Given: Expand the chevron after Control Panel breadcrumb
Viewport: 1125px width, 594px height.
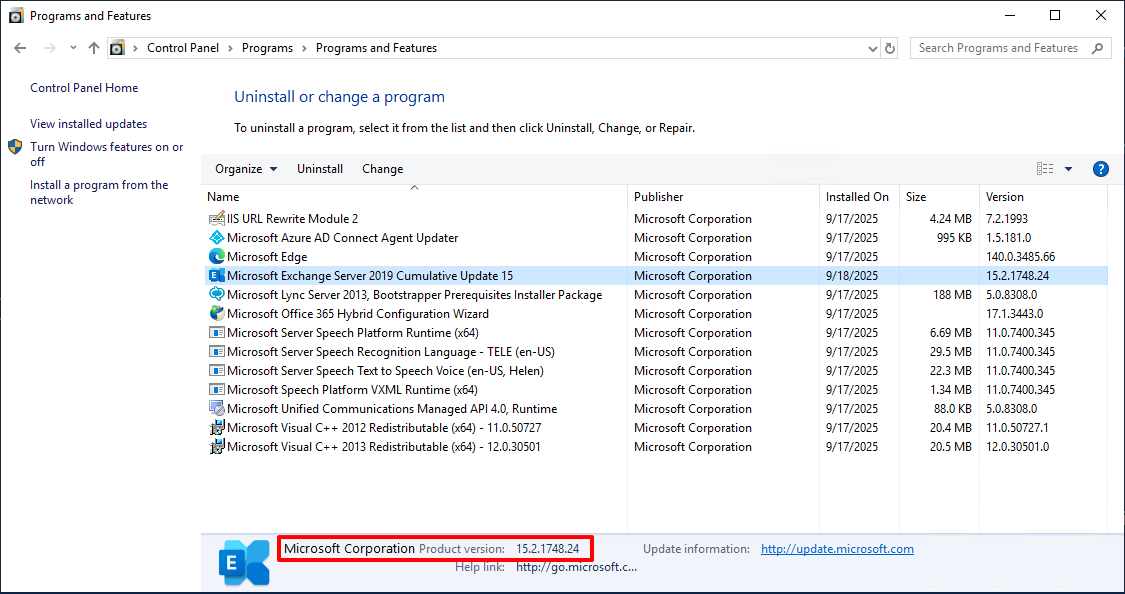Looking at the screenshot, I should click(230, 48).
